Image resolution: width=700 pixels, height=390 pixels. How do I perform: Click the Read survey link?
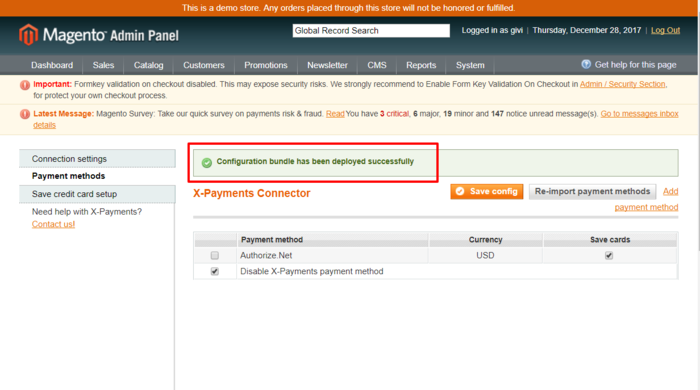[335, 114]
